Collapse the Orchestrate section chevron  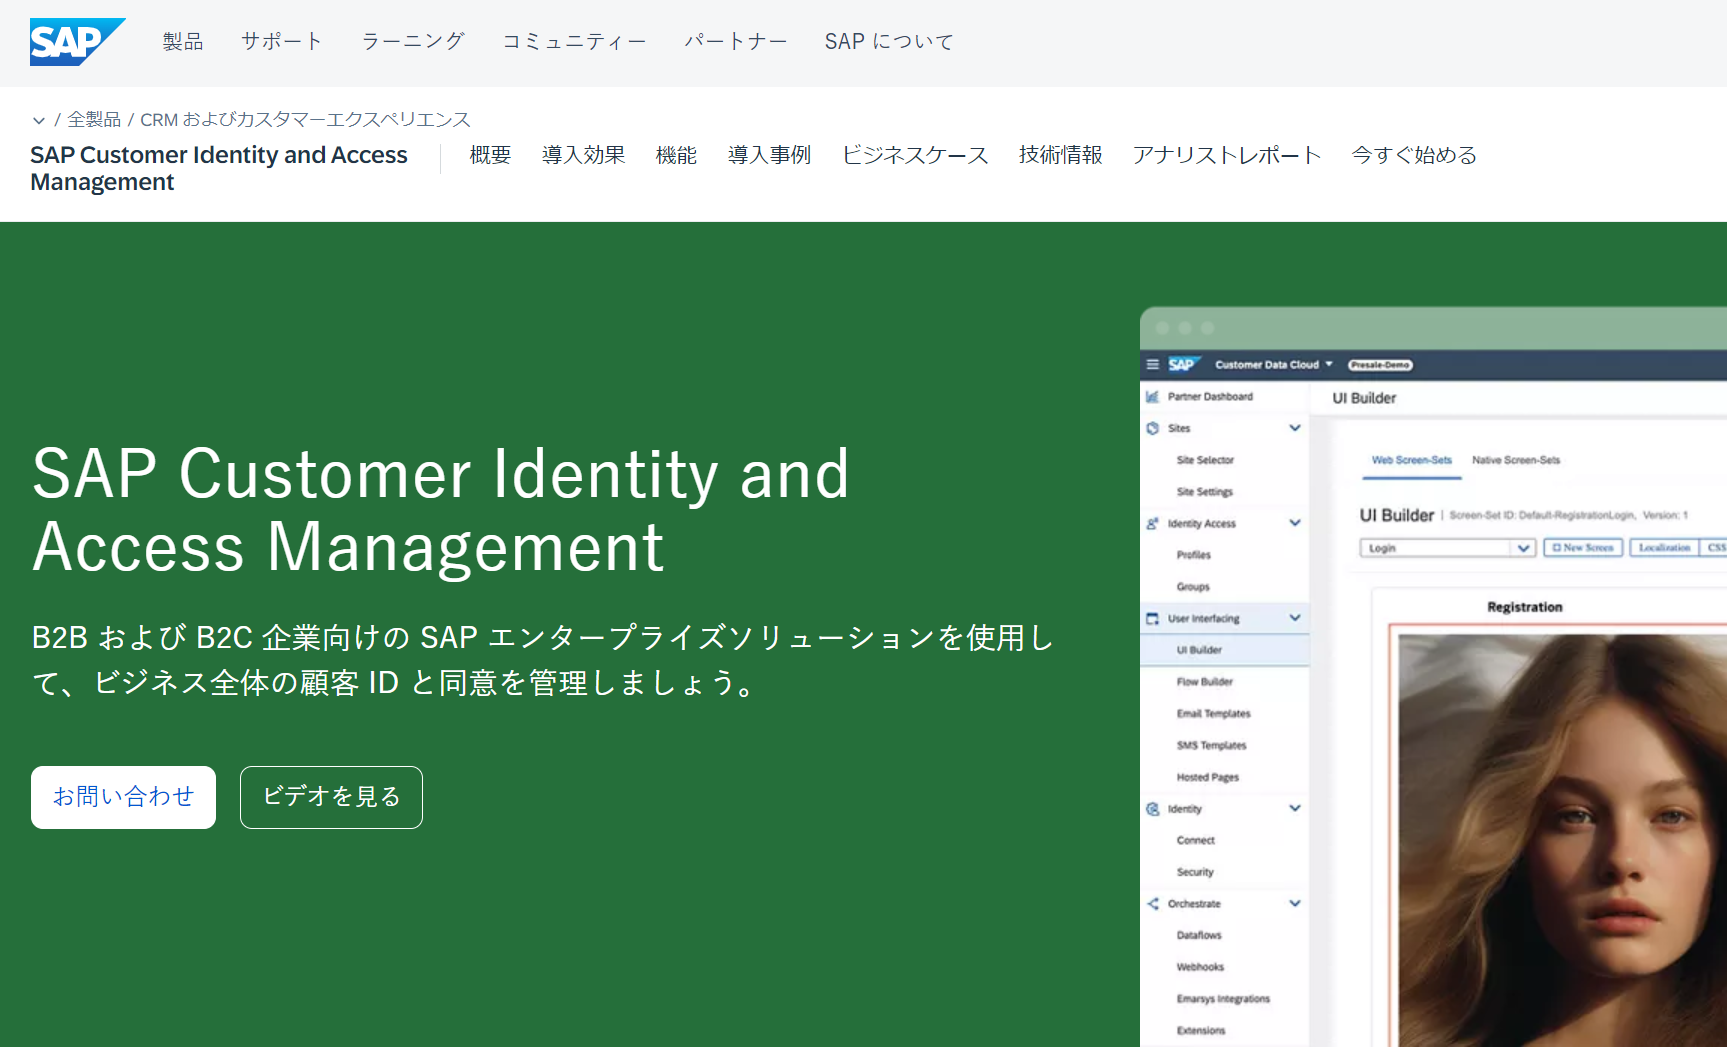[1295, 903]
